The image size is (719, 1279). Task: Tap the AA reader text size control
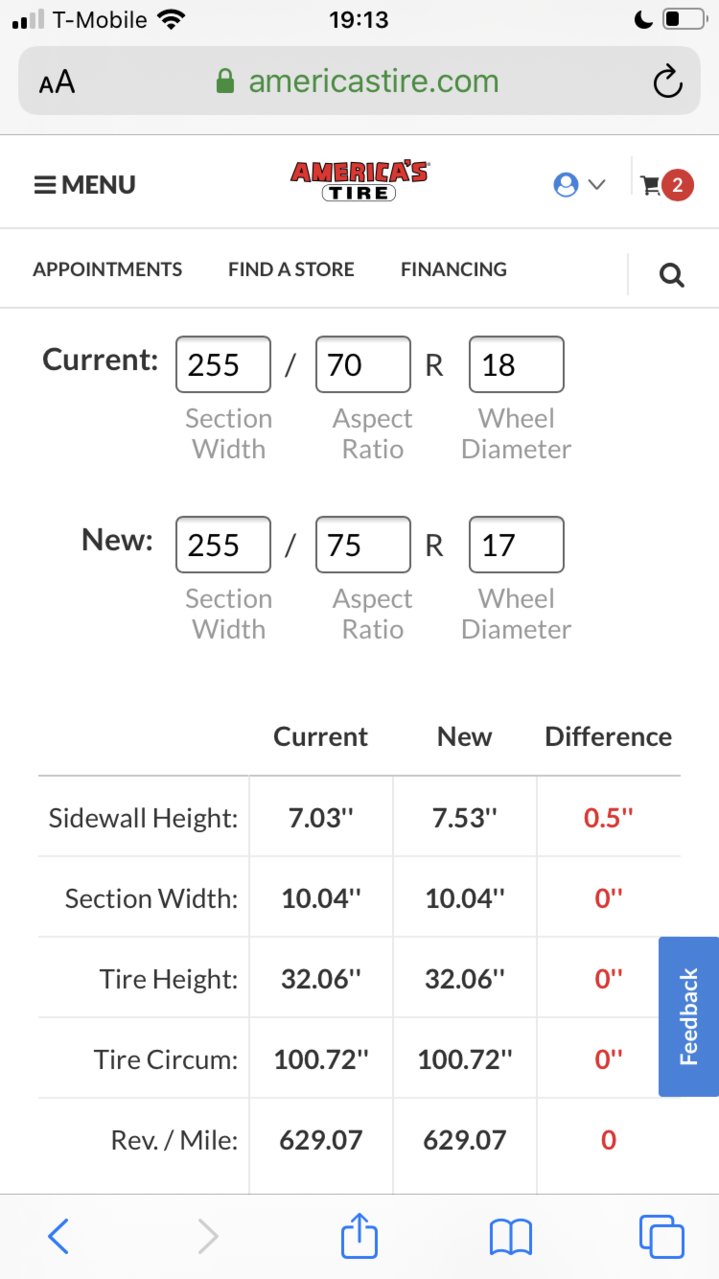(x=57, y=83)
